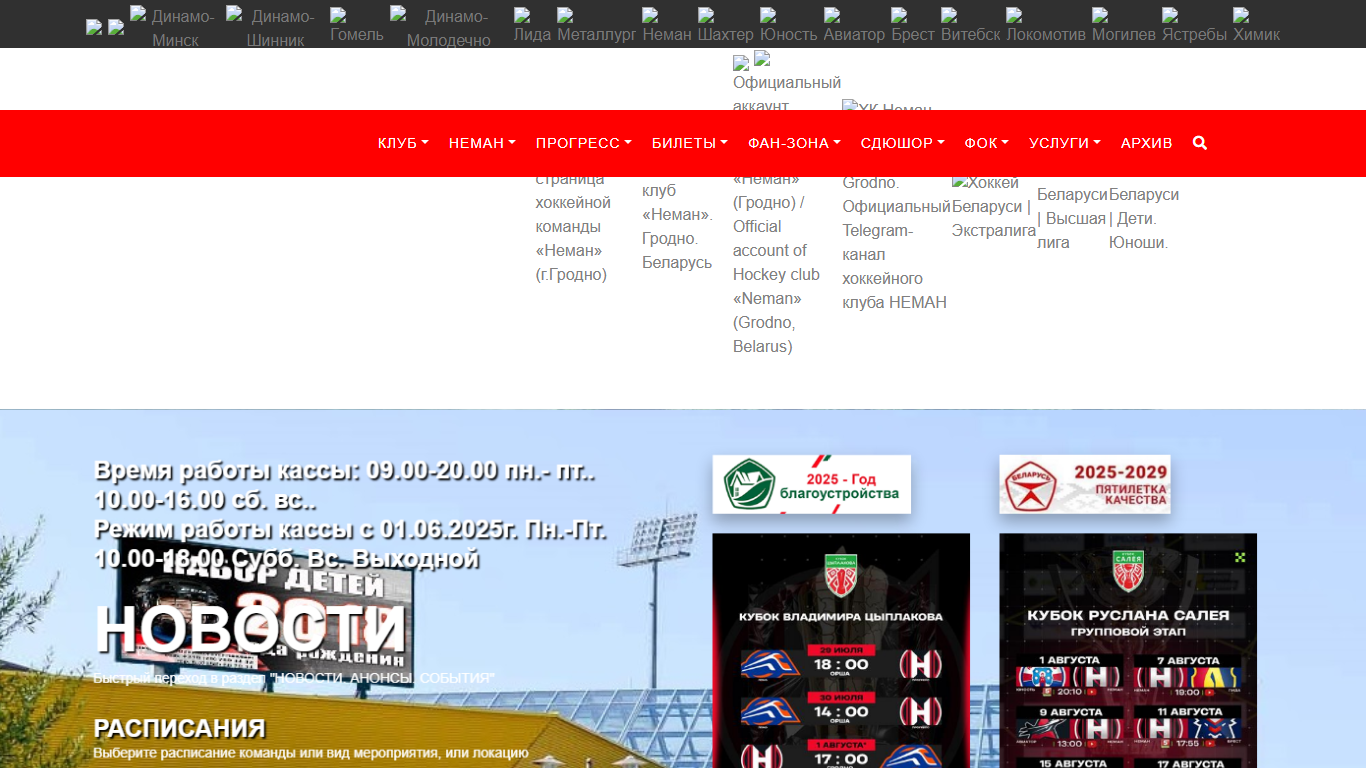Open Ястребы team link

click(1194, 27)
